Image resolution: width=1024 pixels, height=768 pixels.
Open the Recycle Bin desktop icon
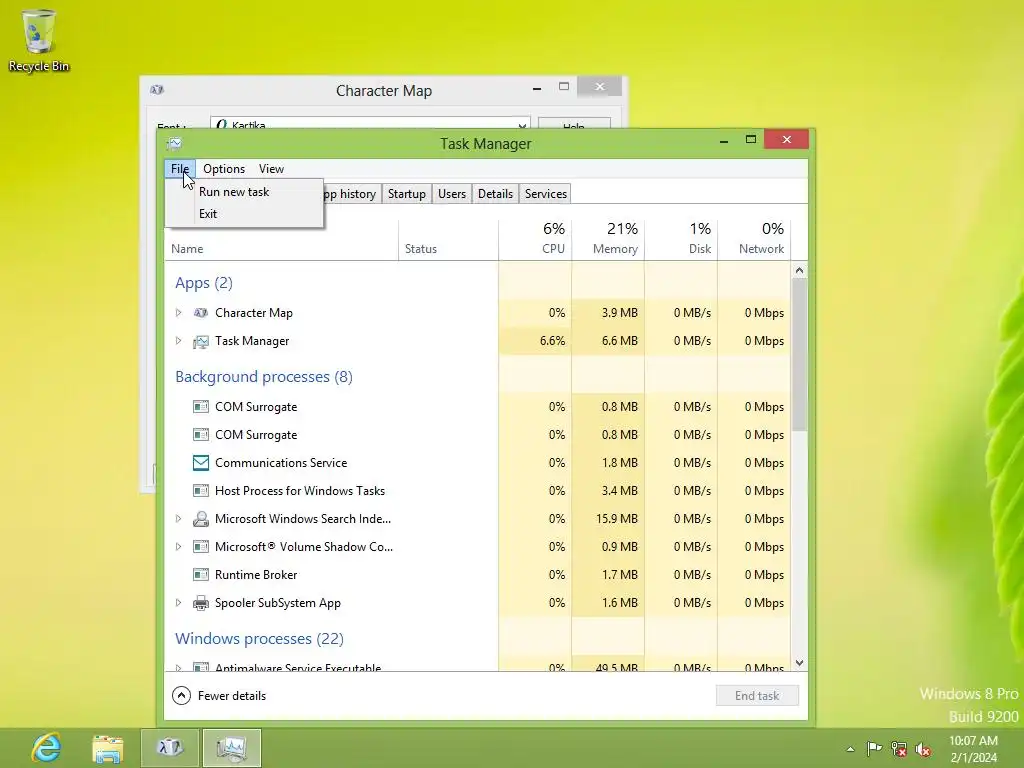pos(39,39)
